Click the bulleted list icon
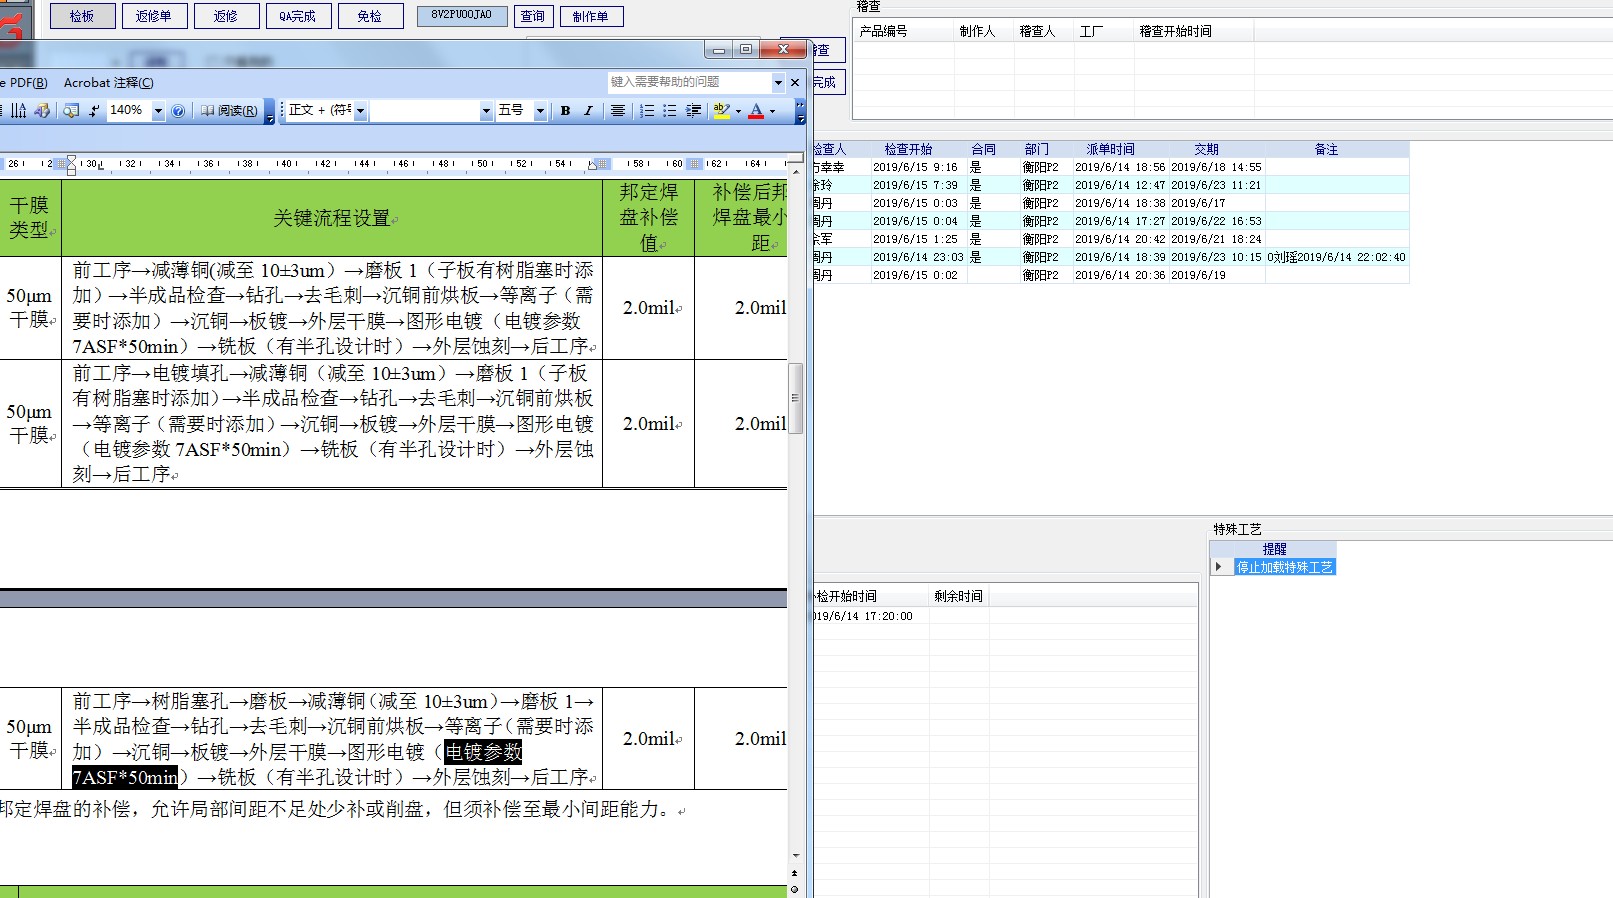The height and width of the screenshot is (898, 1613). pyautogui.click(x=670, y=111)
